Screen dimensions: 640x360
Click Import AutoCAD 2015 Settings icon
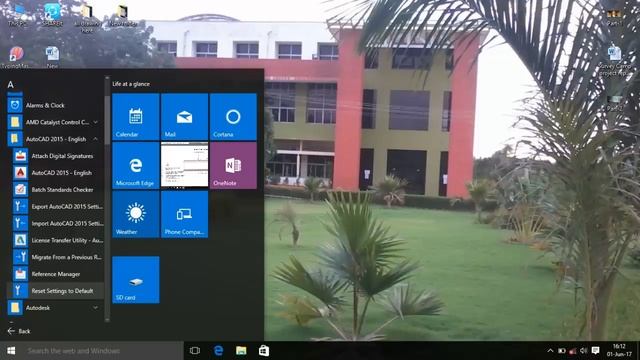point(20,223)
